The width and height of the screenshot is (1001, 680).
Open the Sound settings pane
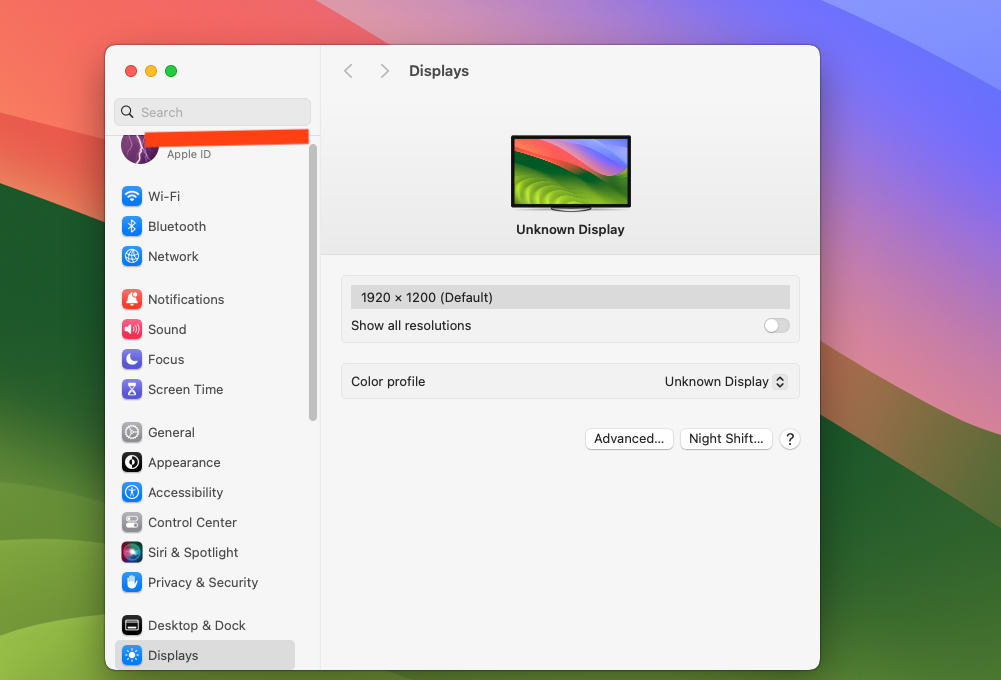click(x=167, y=329)
